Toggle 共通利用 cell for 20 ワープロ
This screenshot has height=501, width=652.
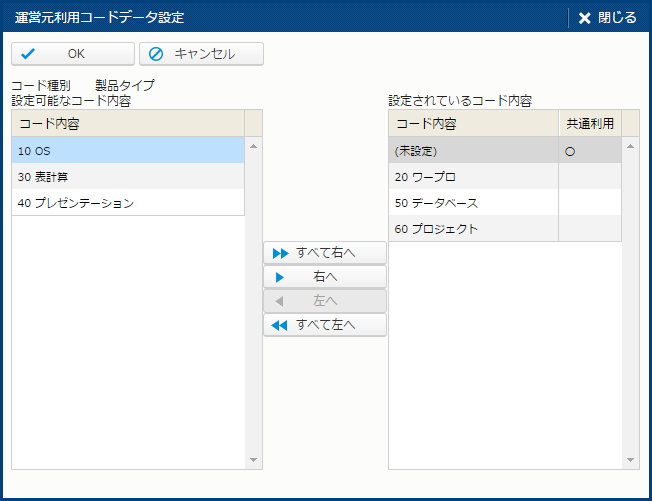pos(589,177)
